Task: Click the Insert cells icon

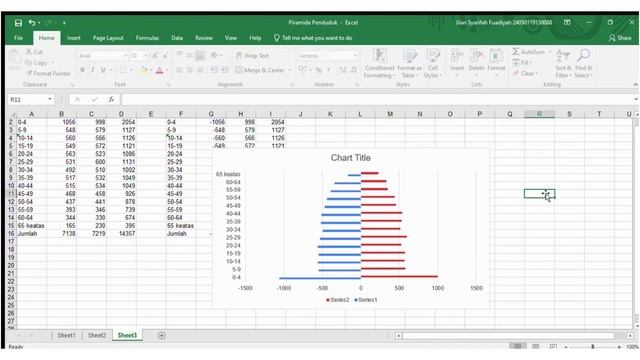Action: pyautogui.click(x=457, y=56)
